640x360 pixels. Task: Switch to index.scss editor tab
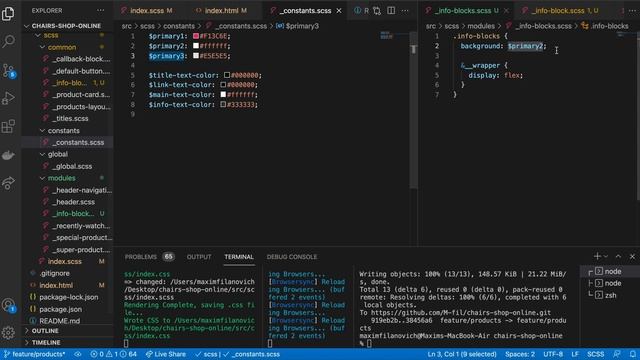point(147,11)
